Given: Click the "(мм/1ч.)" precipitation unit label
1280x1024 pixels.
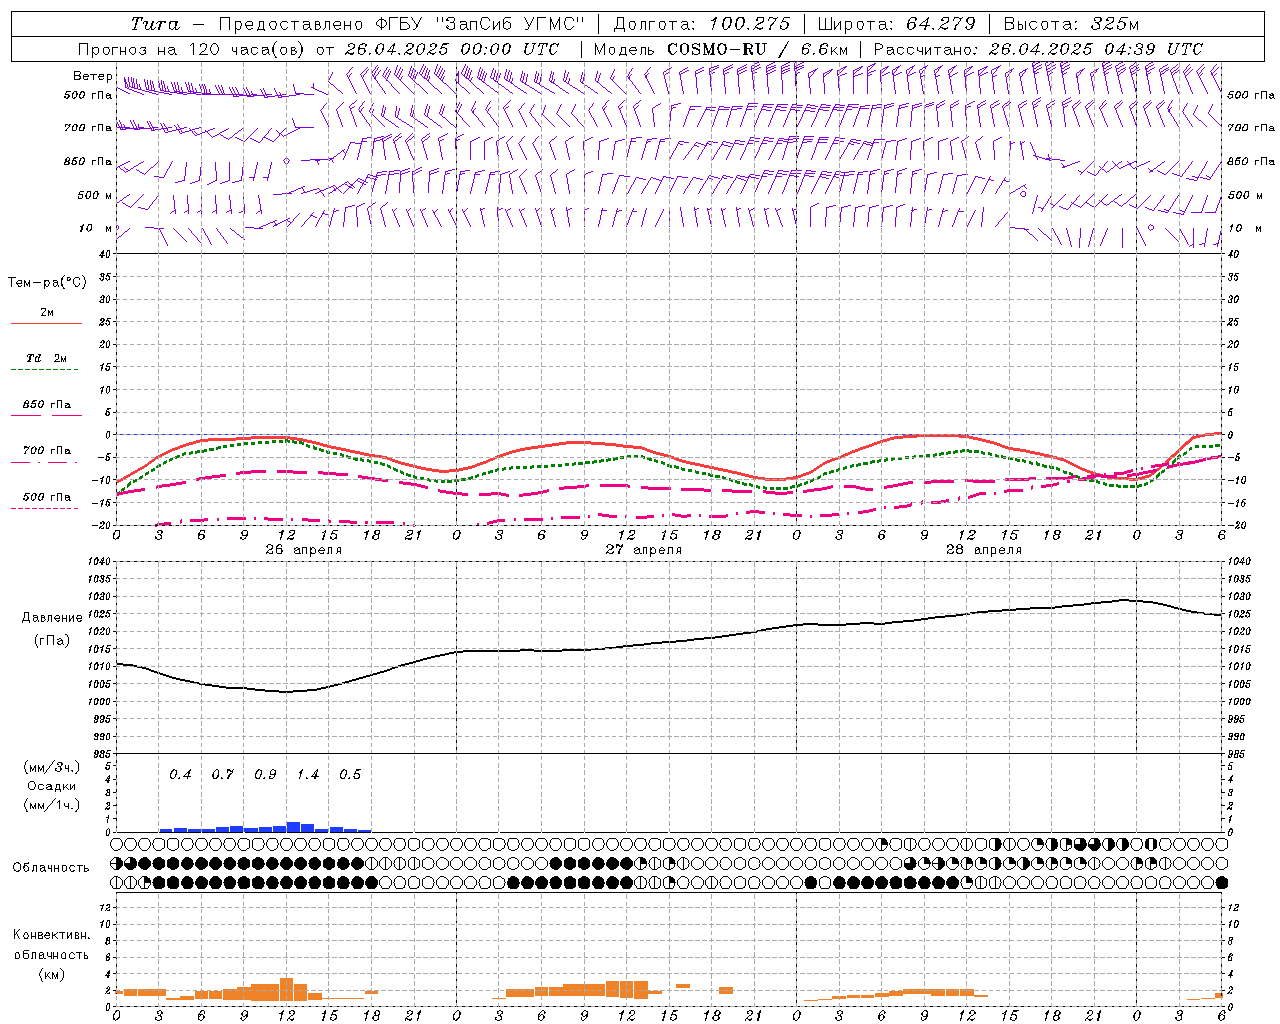Looking at the screenshot, I should (x=52, y=805).
